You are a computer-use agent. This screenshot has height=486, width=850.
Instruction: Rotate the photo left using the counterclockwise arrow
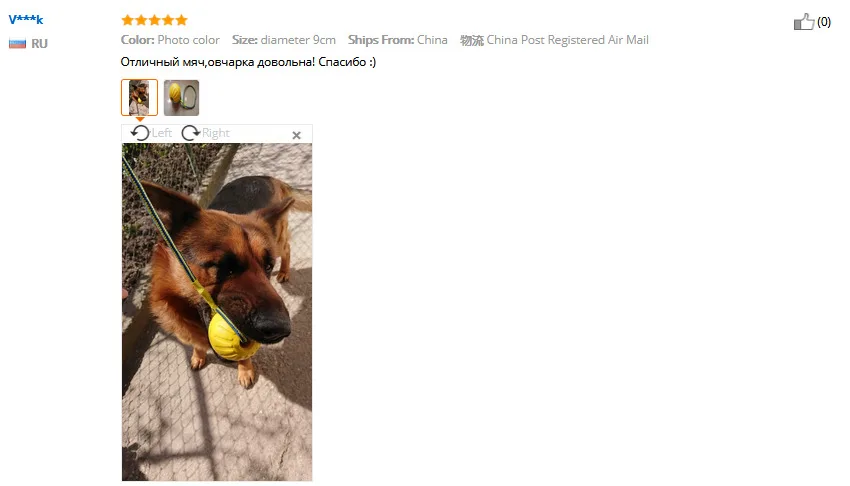click(140, 133)
